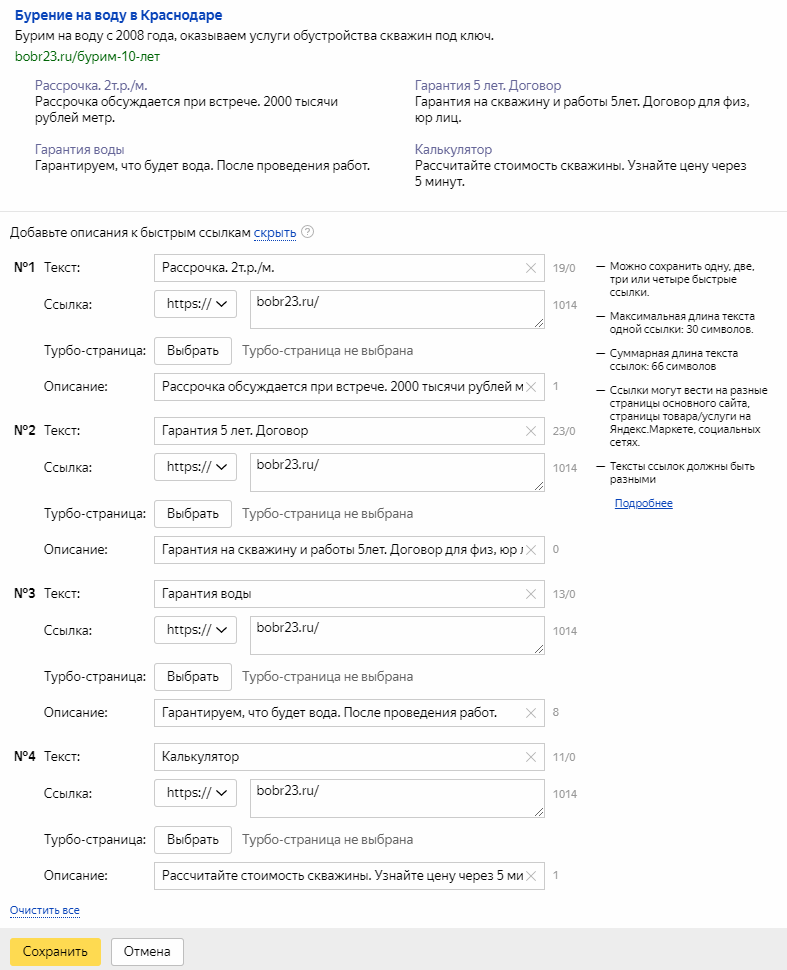Screen dimensions: 787x970
Task: Open the 'Подробнее' help link
Action: pos(643,504)
